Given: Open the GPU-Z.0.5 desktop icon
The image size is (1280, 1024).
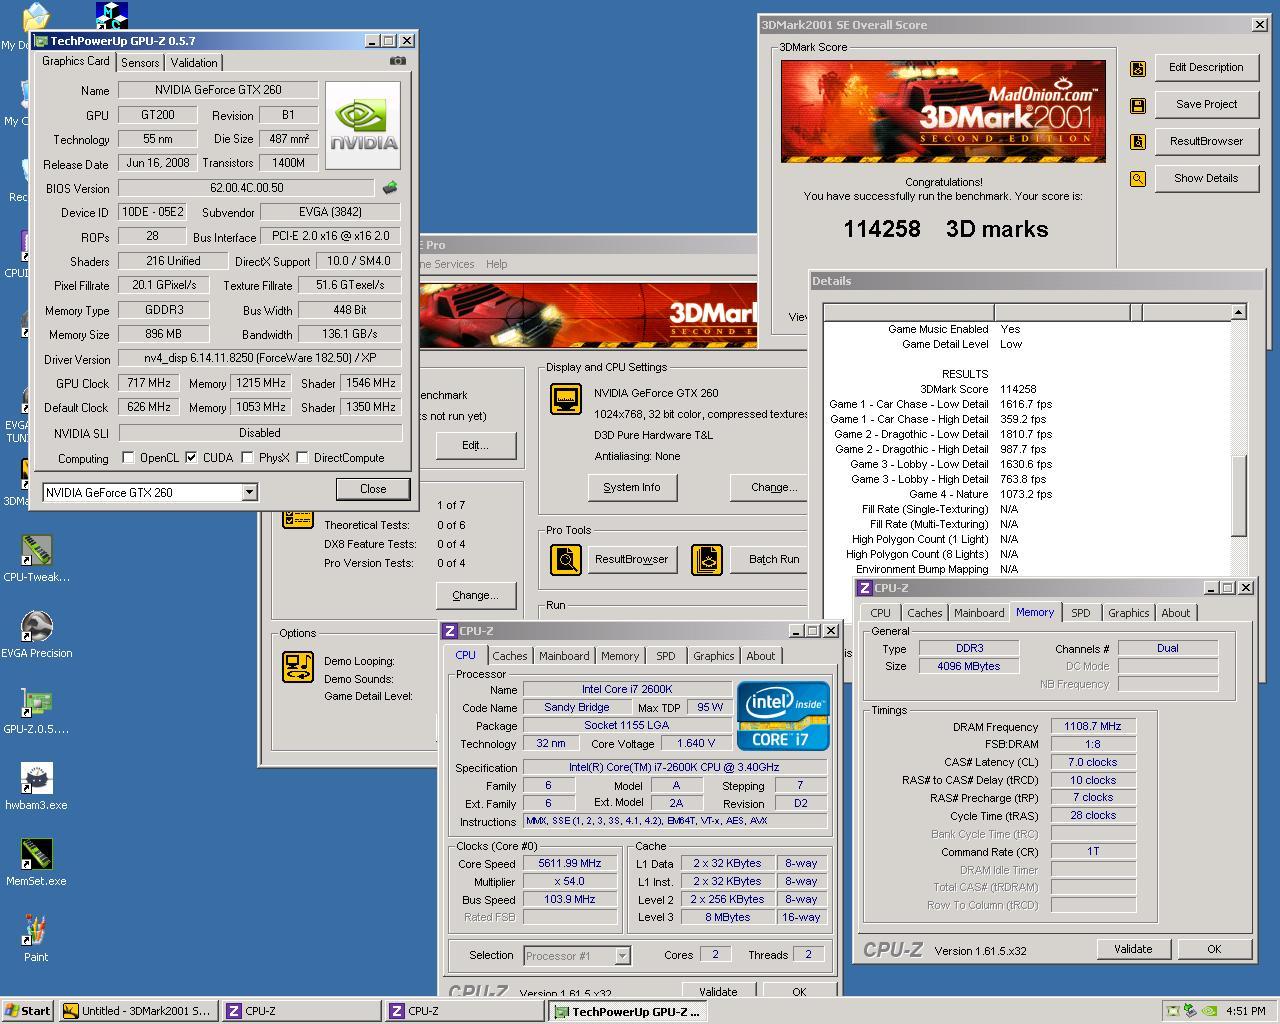Looking at the screenshot, I should click(36, 710).
